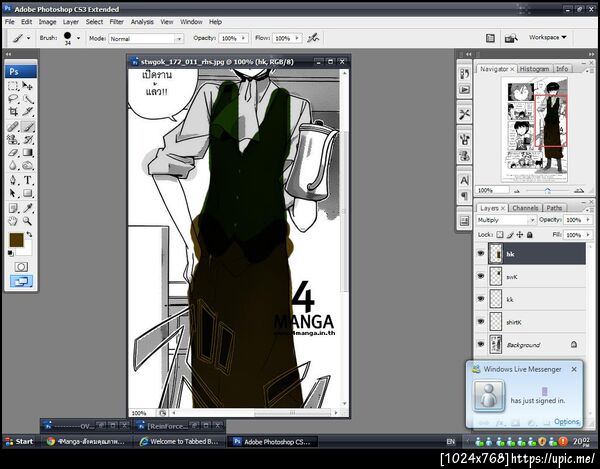This screenshot has height=469, width=600.
Task: Select the Shape tool
Action: coord(28,193)
